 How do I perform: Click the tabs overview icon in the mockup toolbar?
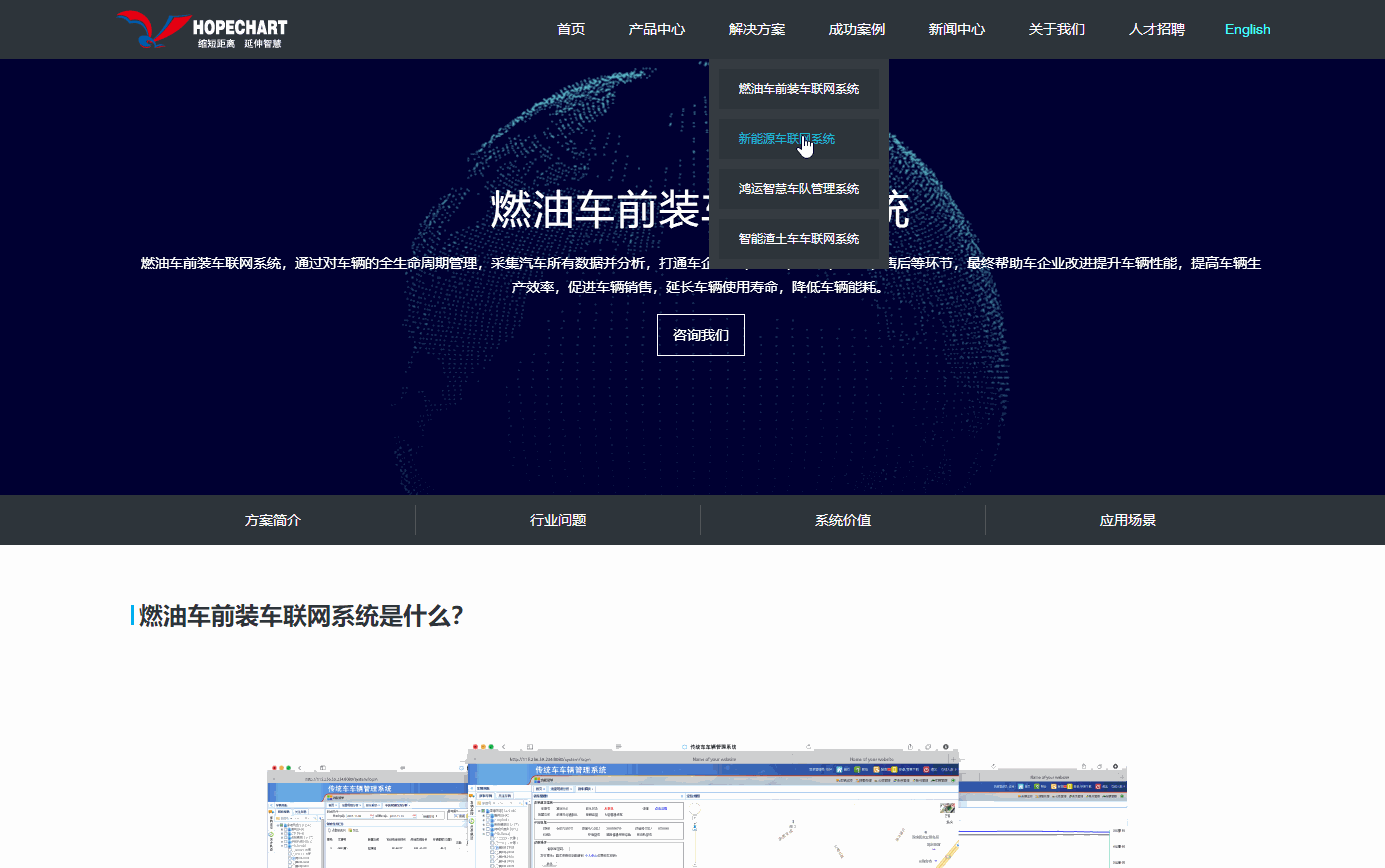click(x=928, y=745)
